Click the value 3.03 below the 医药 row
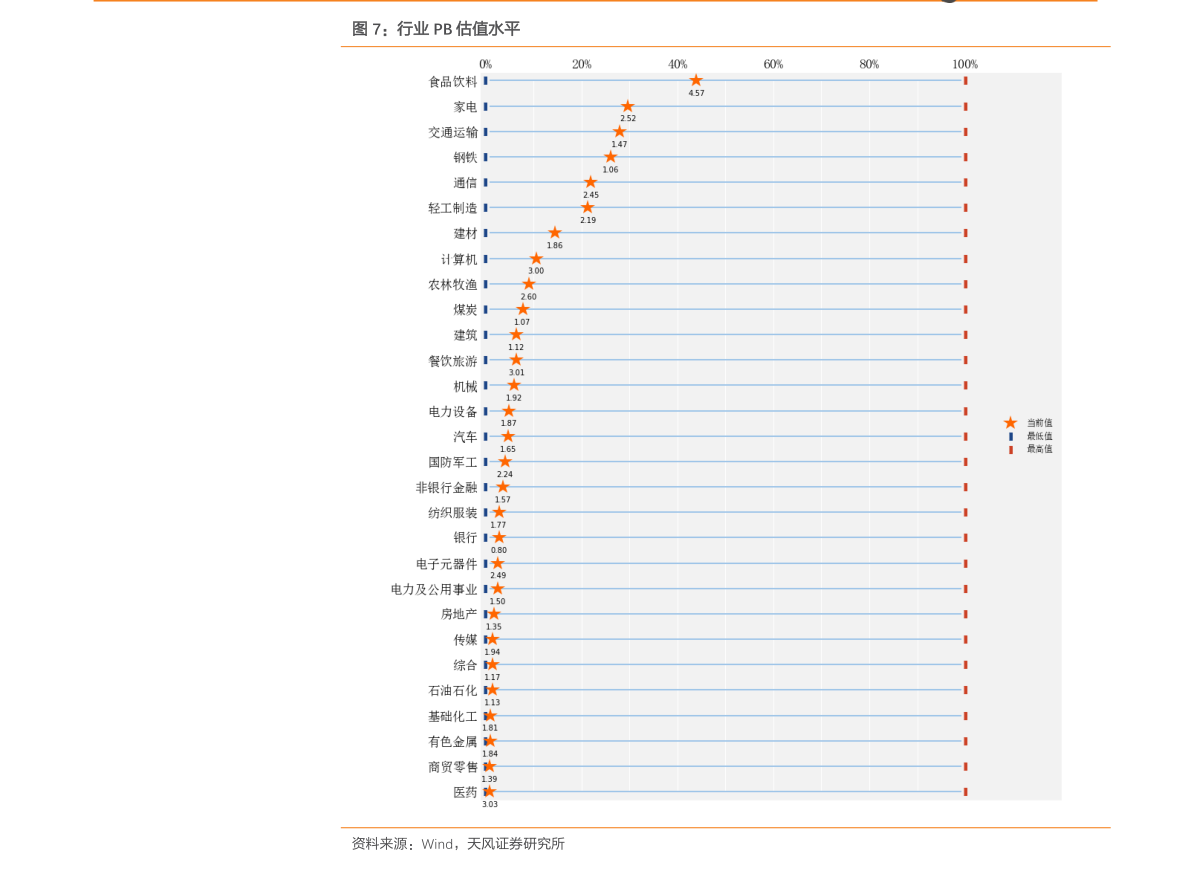 490,804
